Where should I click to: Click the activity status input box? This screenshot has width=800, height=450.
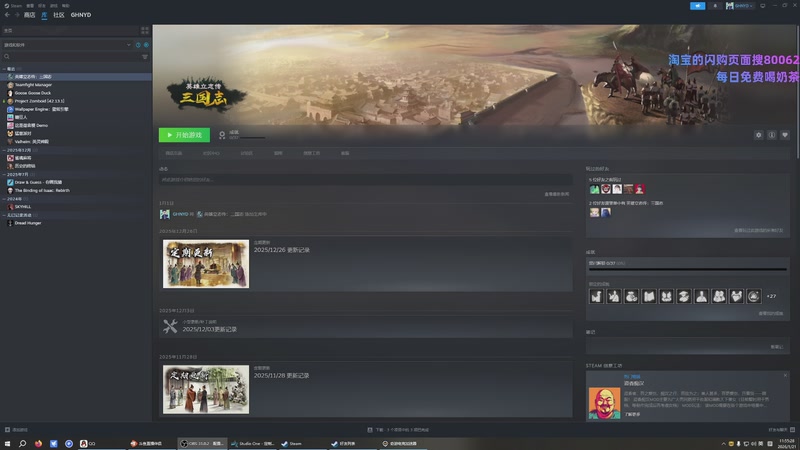365,180
